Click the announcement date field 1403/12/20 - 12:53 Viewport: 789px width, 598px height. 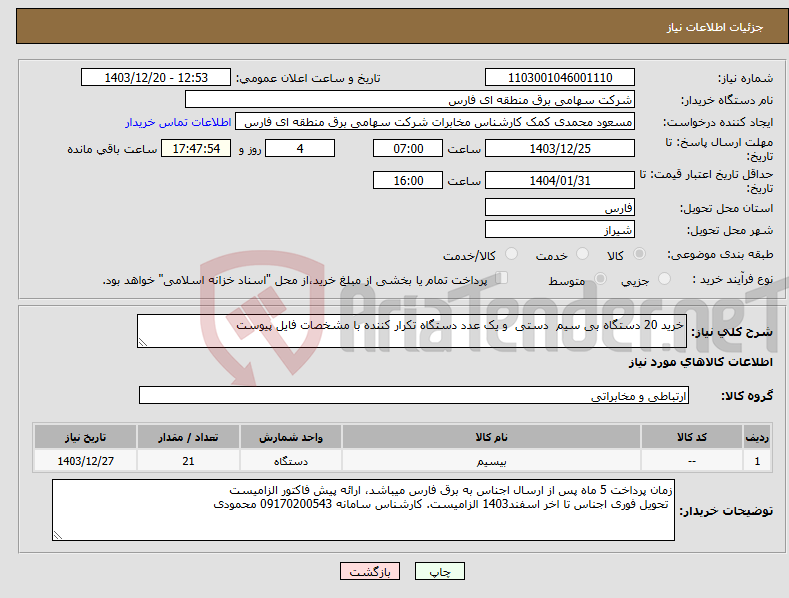pos(156,78)
